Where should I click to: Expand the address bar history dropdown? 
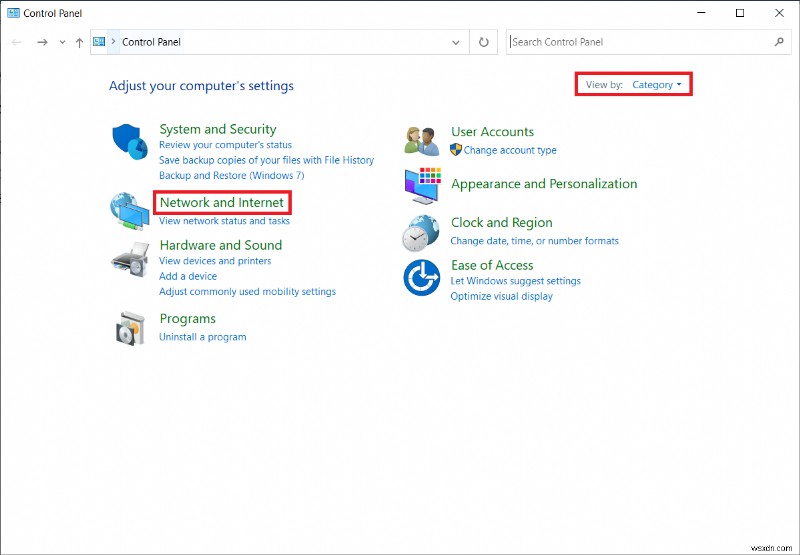(x=457, y=42)
